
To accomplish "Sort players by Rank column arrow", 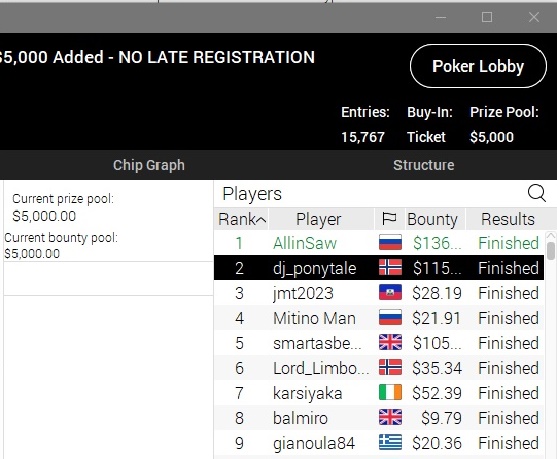I will pyautogui.click(x=260, y=220).
